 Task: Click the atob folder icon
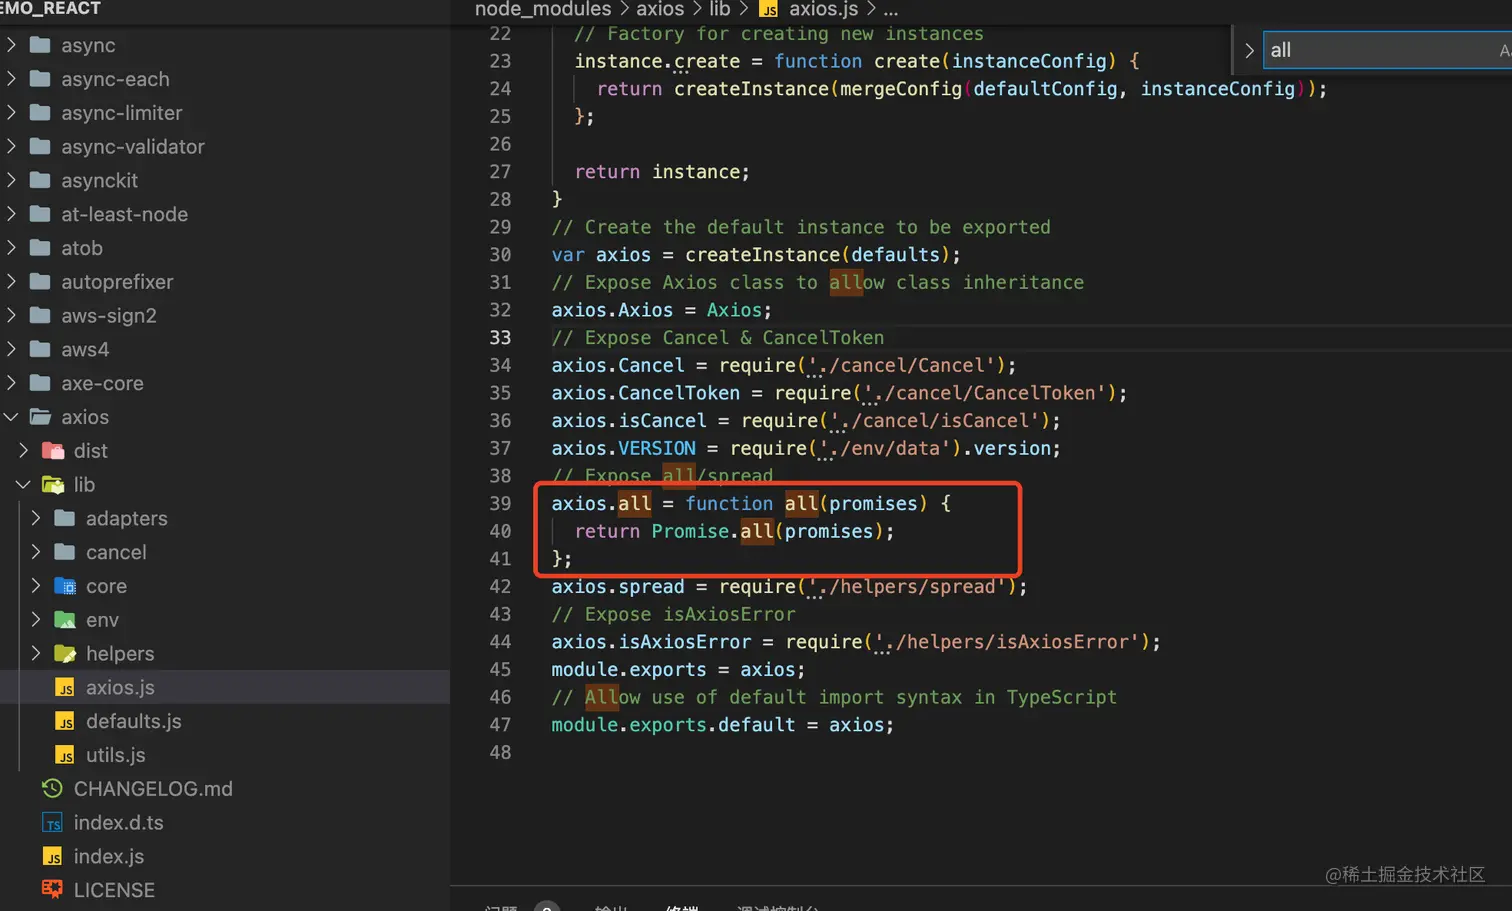click(40, 248)
